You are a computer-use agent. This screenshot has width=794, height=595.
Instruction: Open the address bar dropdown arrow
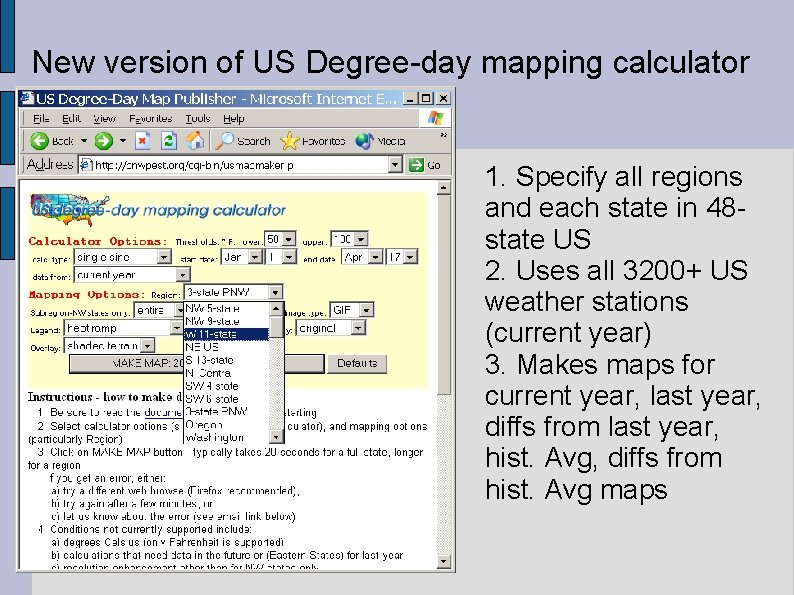pos(395,165)
